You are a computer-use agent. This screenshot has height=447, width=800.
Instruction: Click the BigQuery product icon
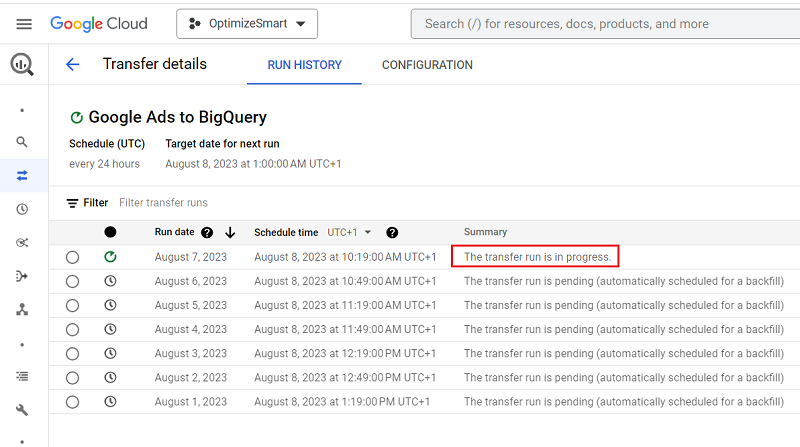(22, 64)
